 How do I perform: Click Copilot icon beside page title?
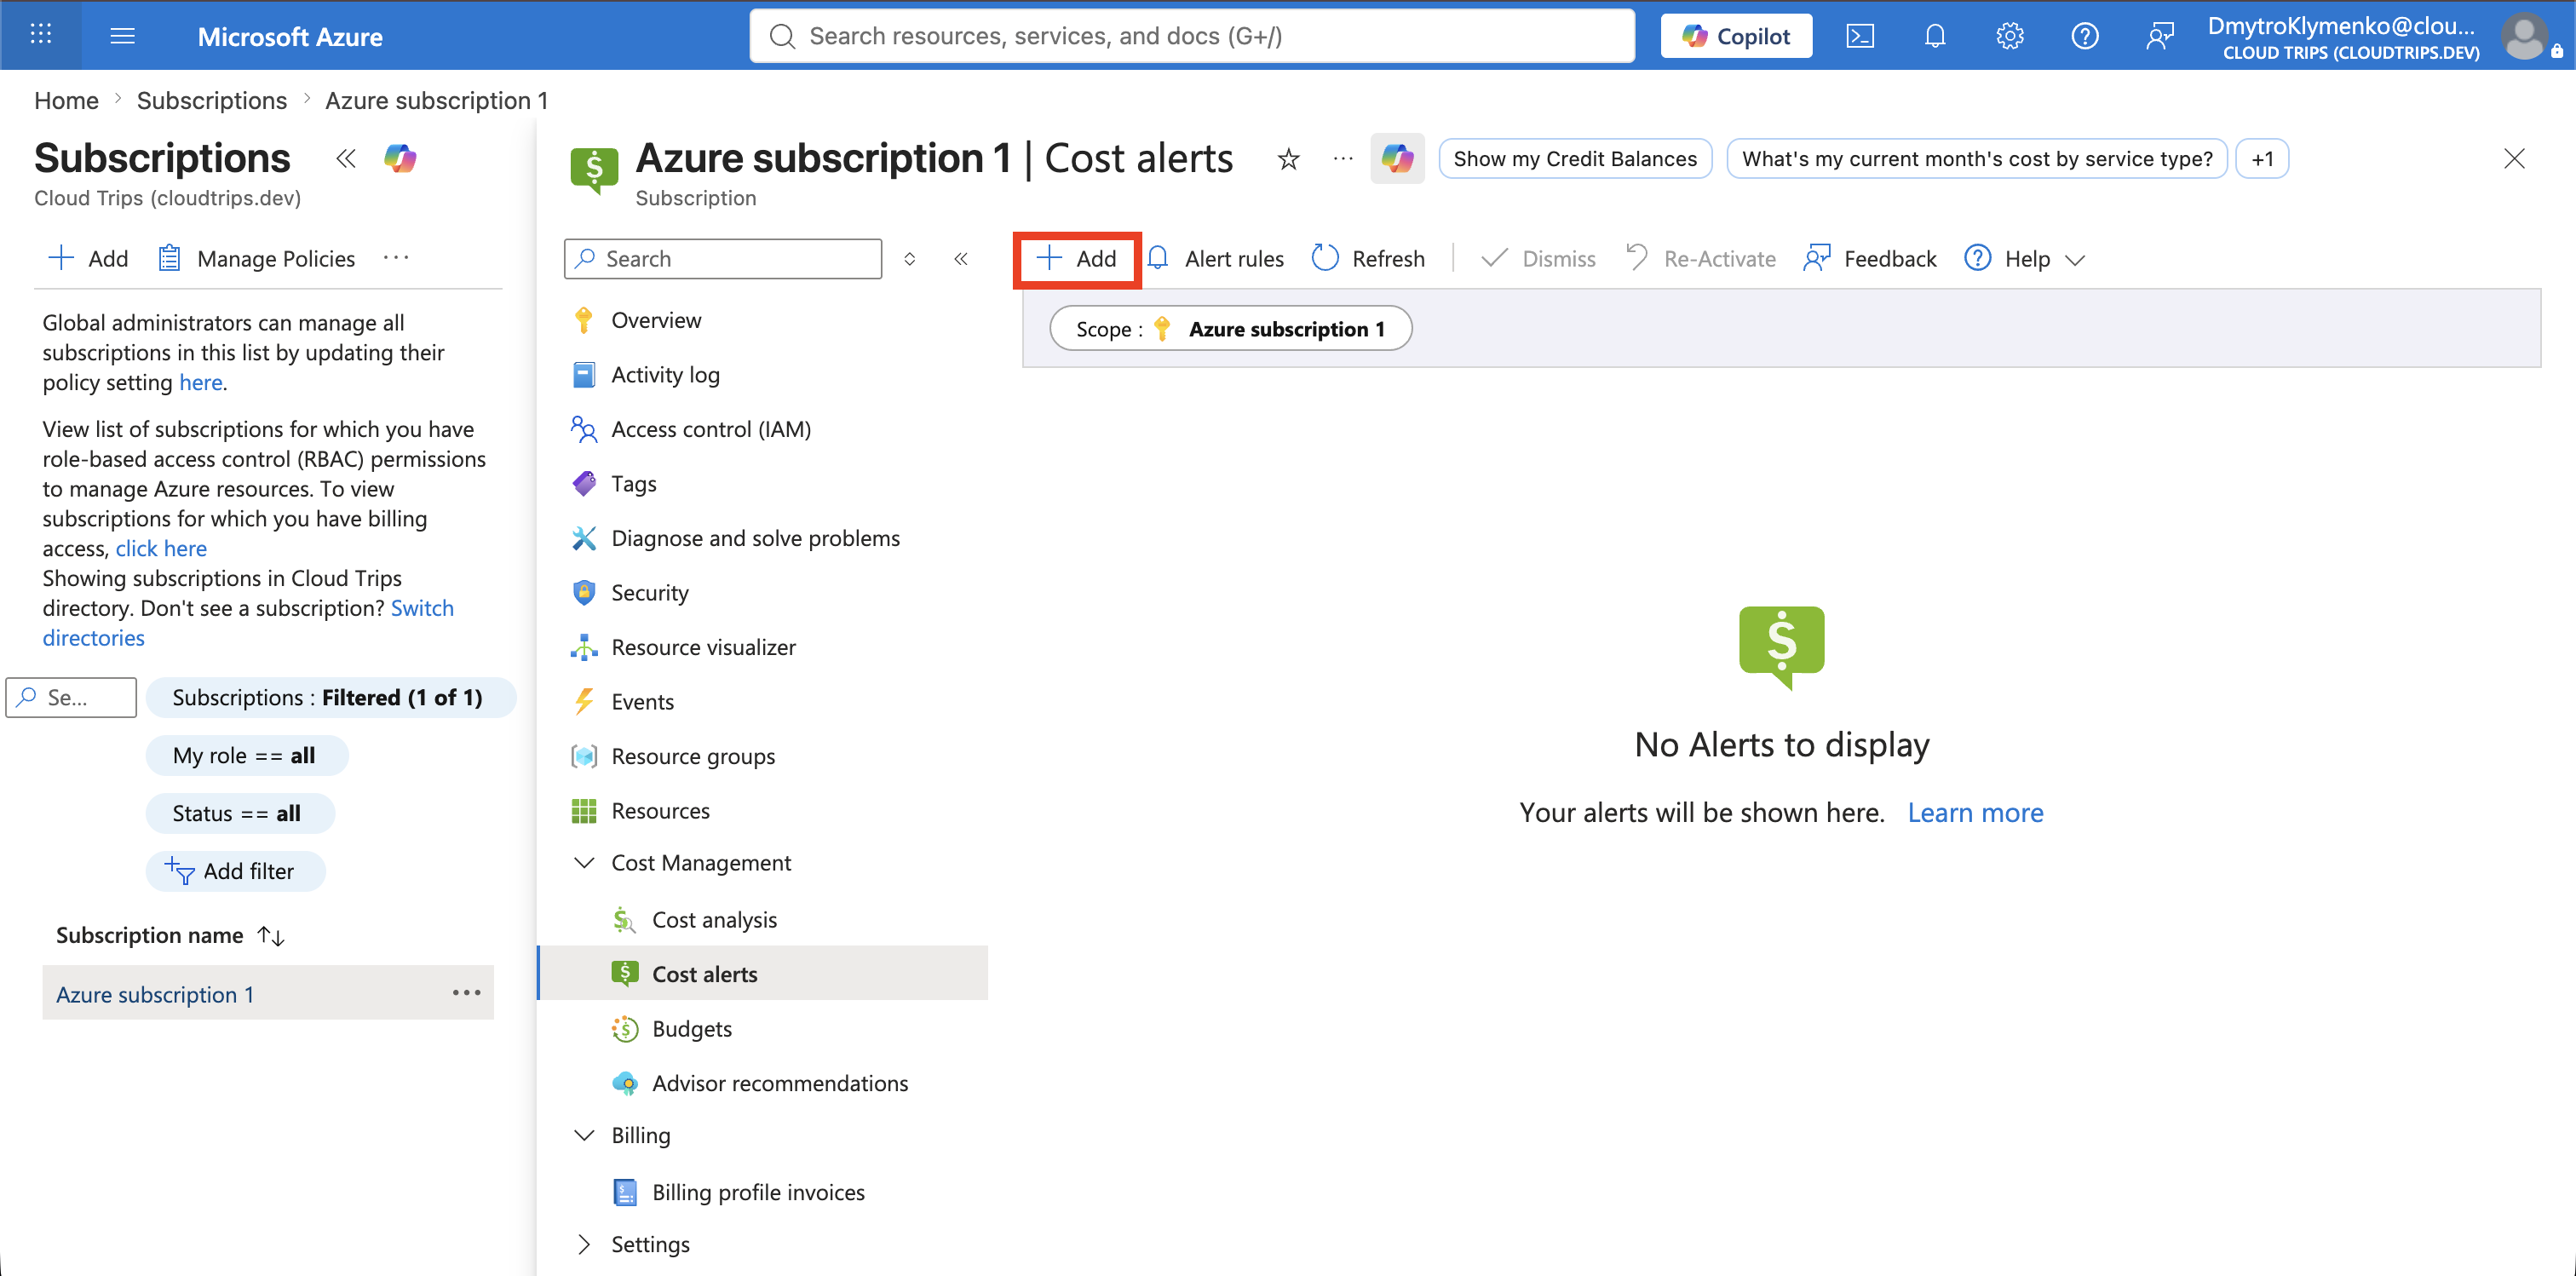[1397, 159]
